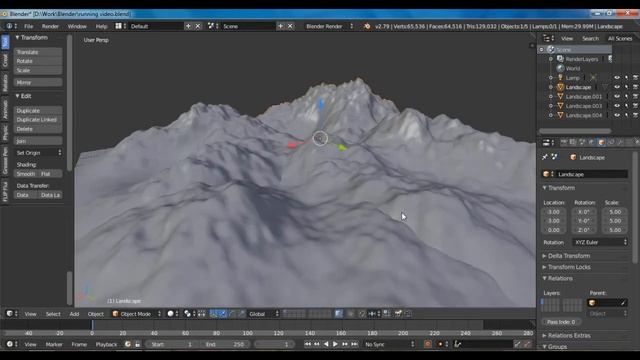The height and width of the screenshot is (360, 640).
Task: Click the pin icon in Properties context row
Action: 545,157
